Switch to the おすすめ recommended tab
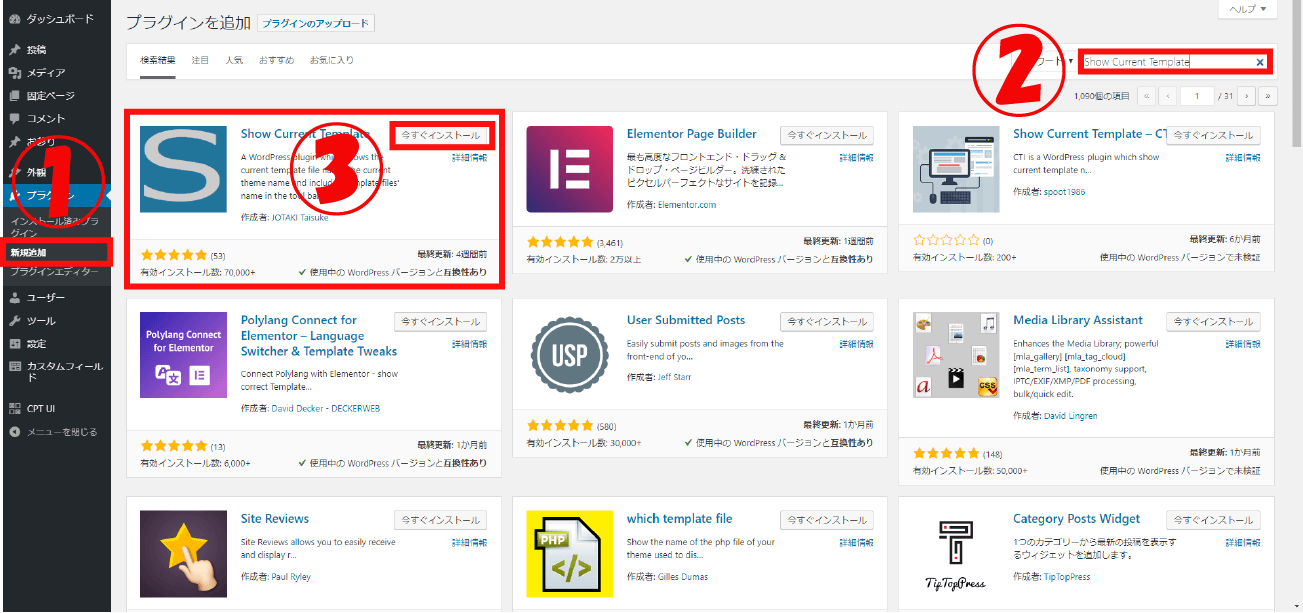This screenshot has width=1303, height=613. [276, 60]
